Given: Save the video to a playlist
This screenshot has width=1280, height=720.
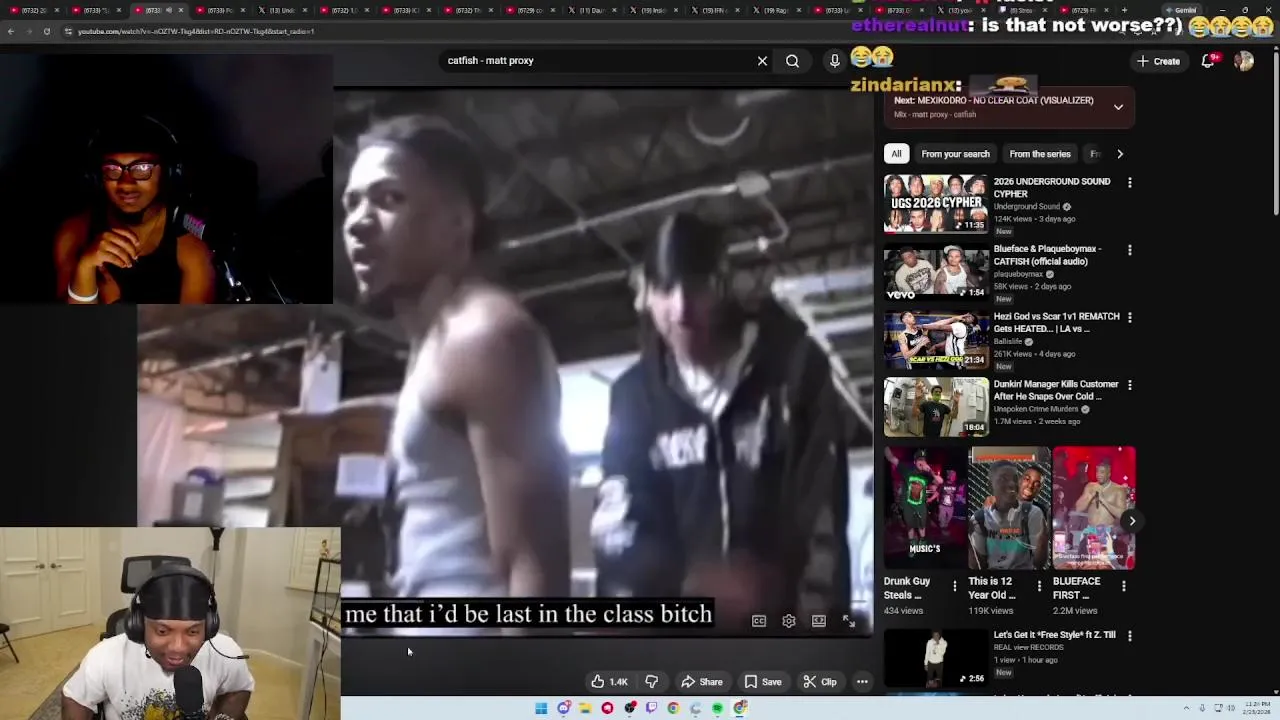Looking at the screenshot, I should [762, 682].
